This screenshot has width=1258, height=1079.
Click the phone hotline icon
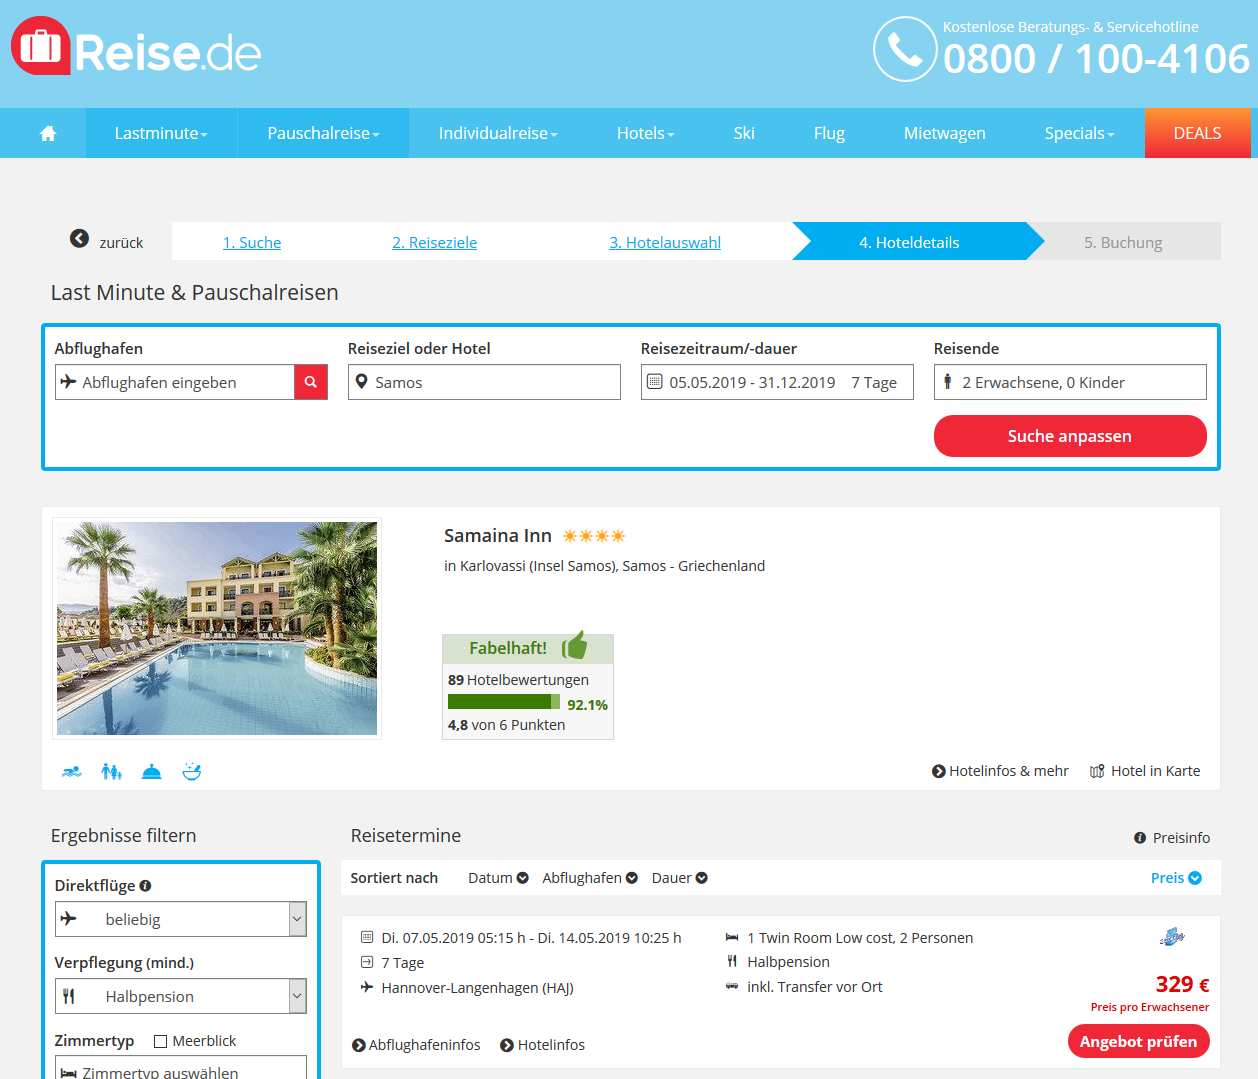point(905,49)
